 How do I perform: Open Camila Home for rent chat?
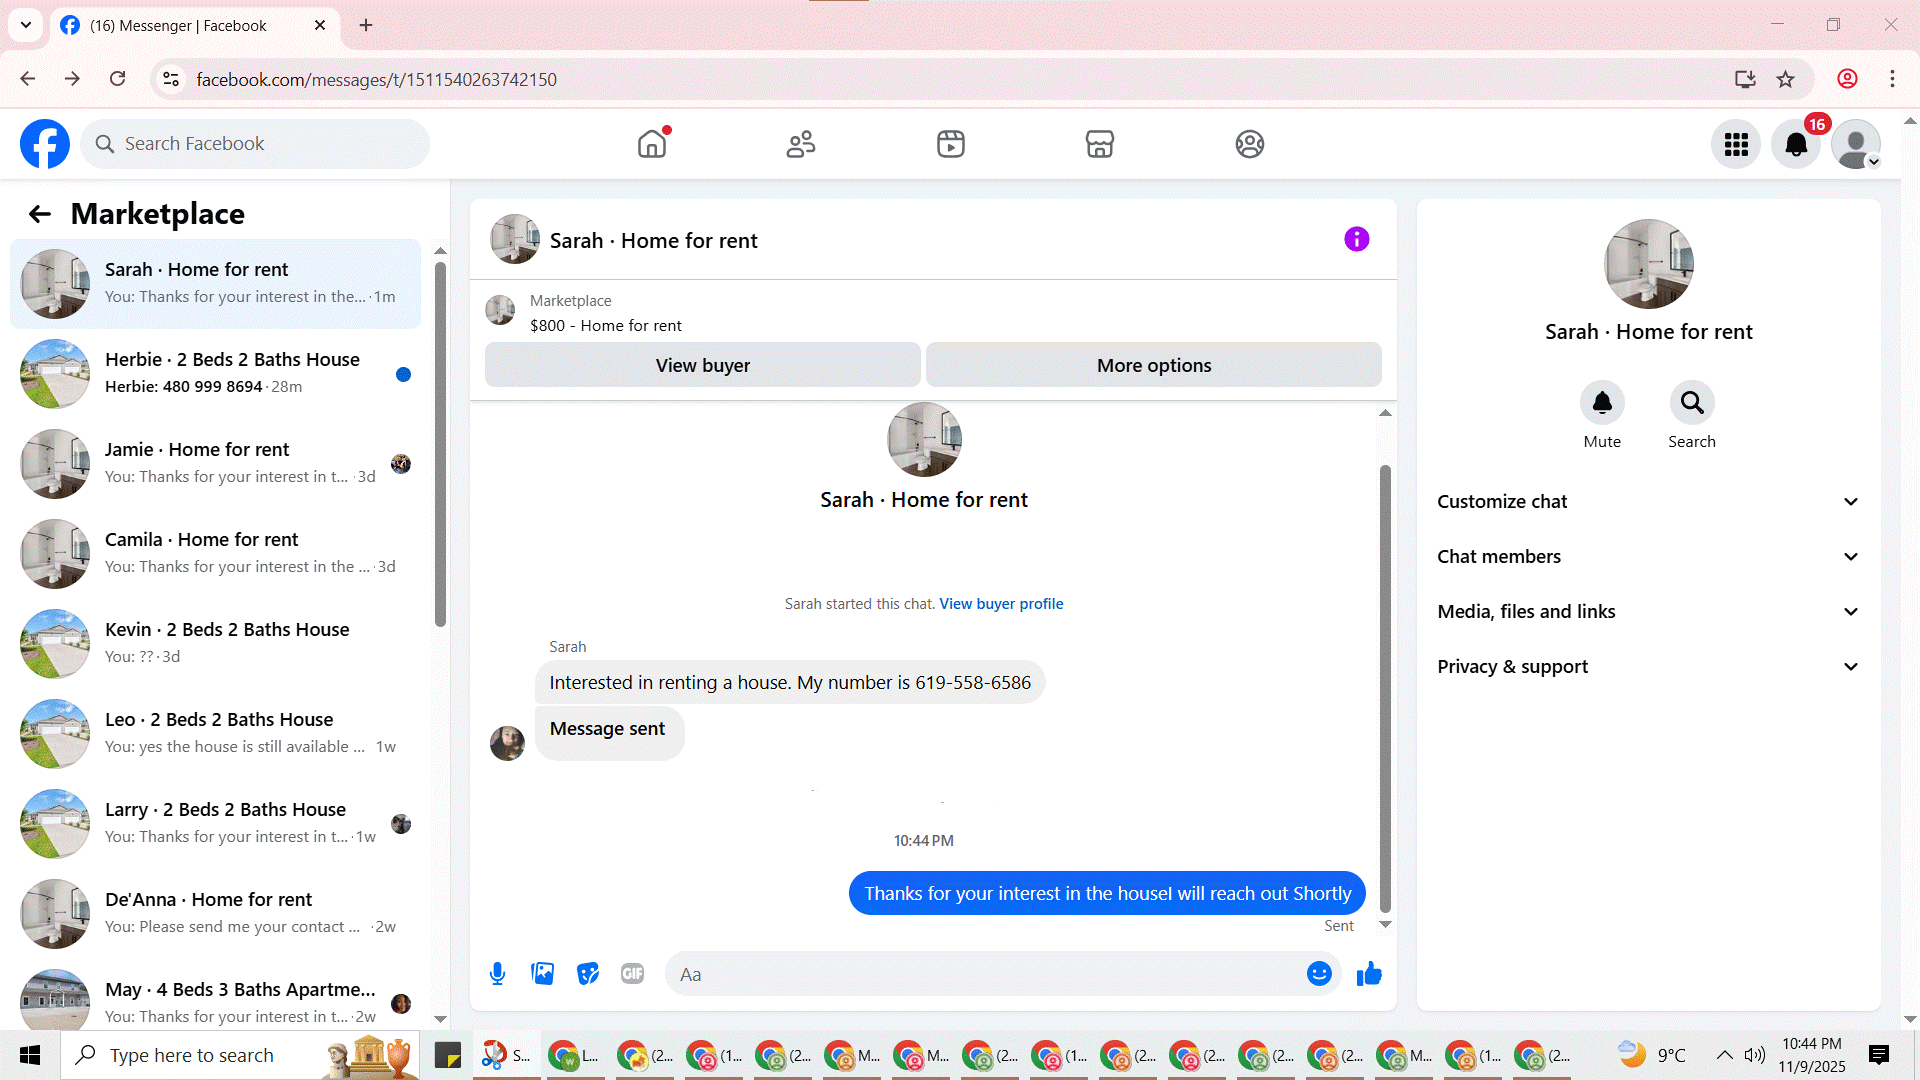pos(216,554)
